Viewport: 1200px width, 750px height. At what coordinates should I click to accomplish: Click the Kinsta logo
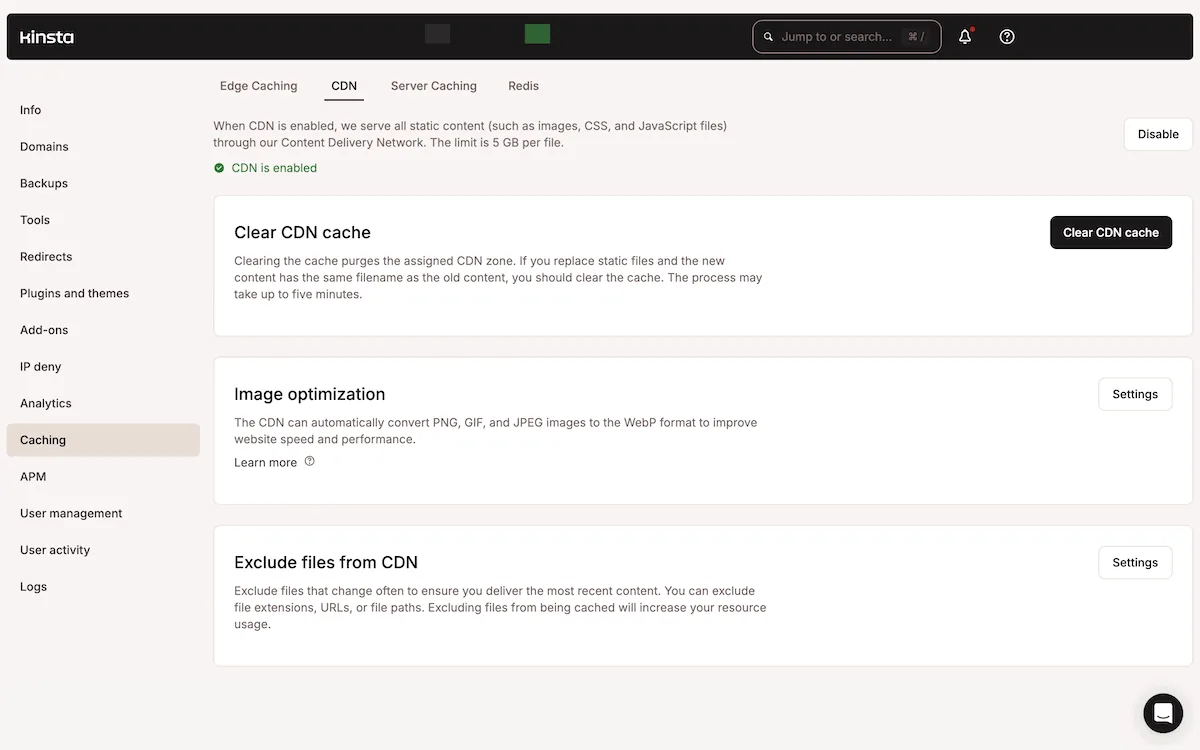pyautogui.click(x=46, y=37)
